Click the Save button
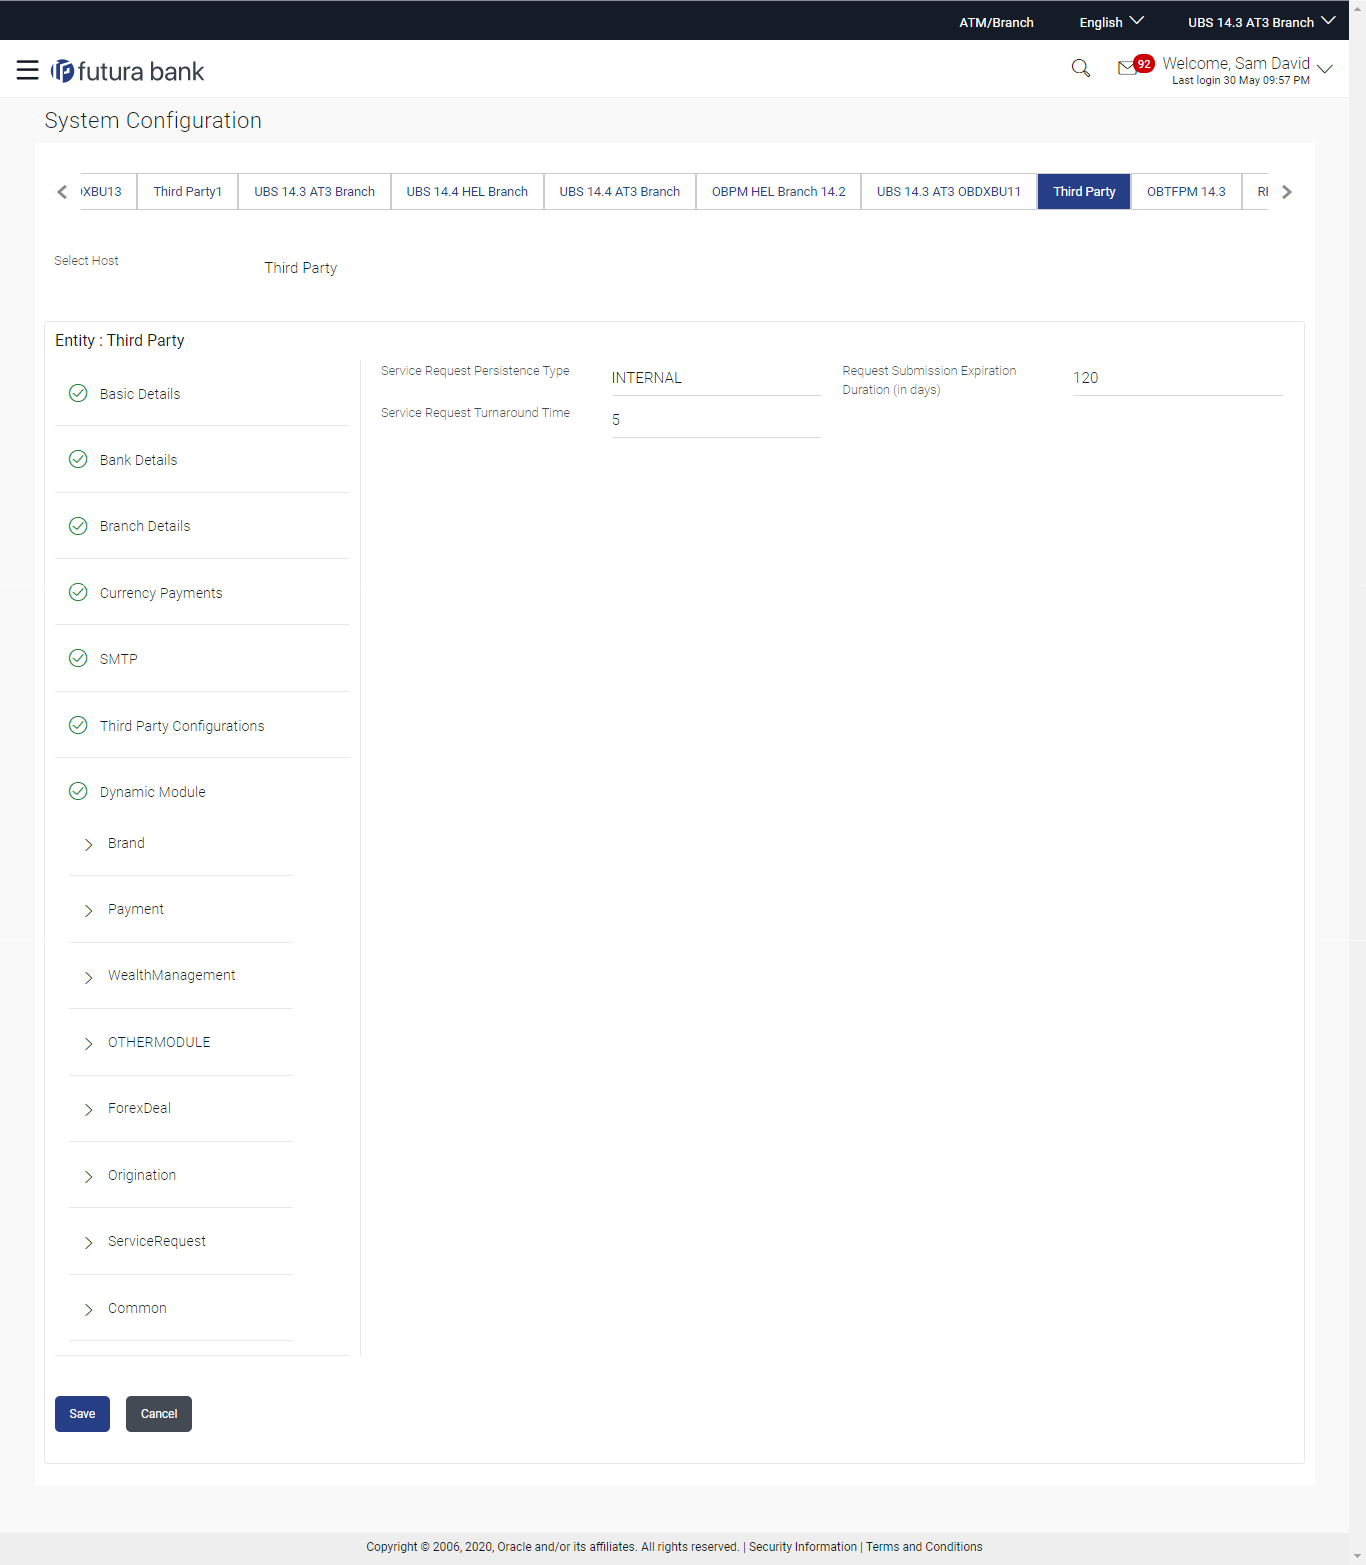 point(82,1413)
